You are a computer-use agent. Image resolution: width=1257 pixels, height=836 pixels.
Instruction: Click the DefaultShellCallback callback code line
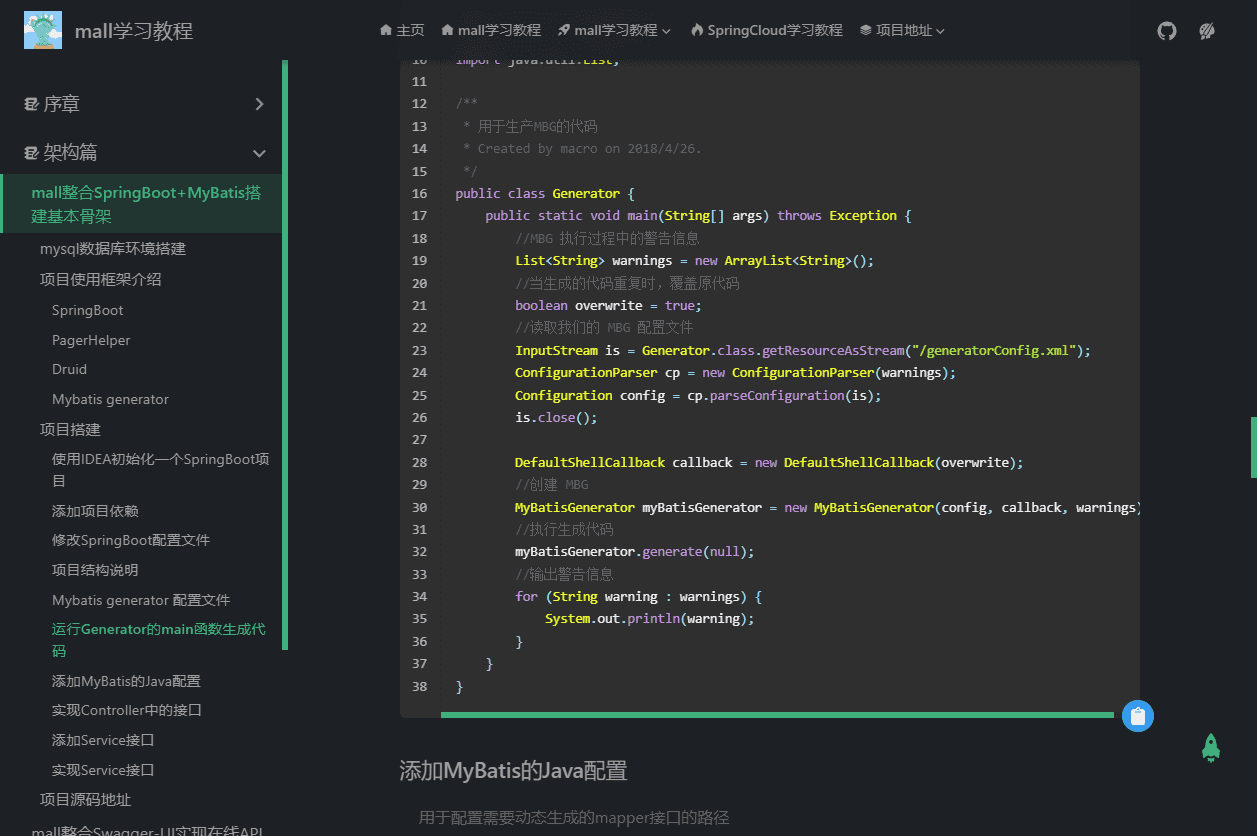coord(770,462)
